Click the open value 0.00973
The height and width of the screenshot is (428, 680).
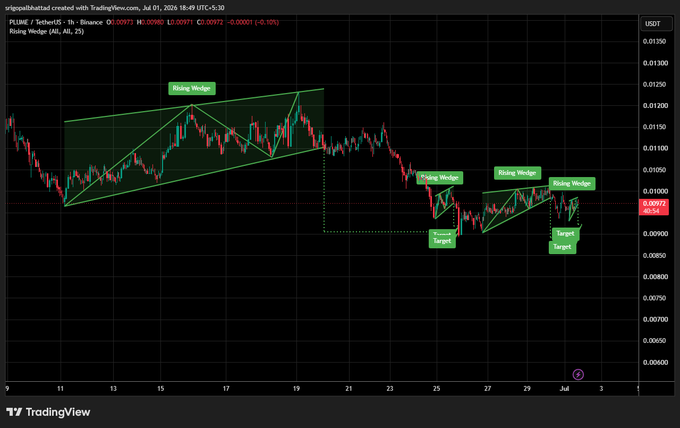[x=122, y=22]
